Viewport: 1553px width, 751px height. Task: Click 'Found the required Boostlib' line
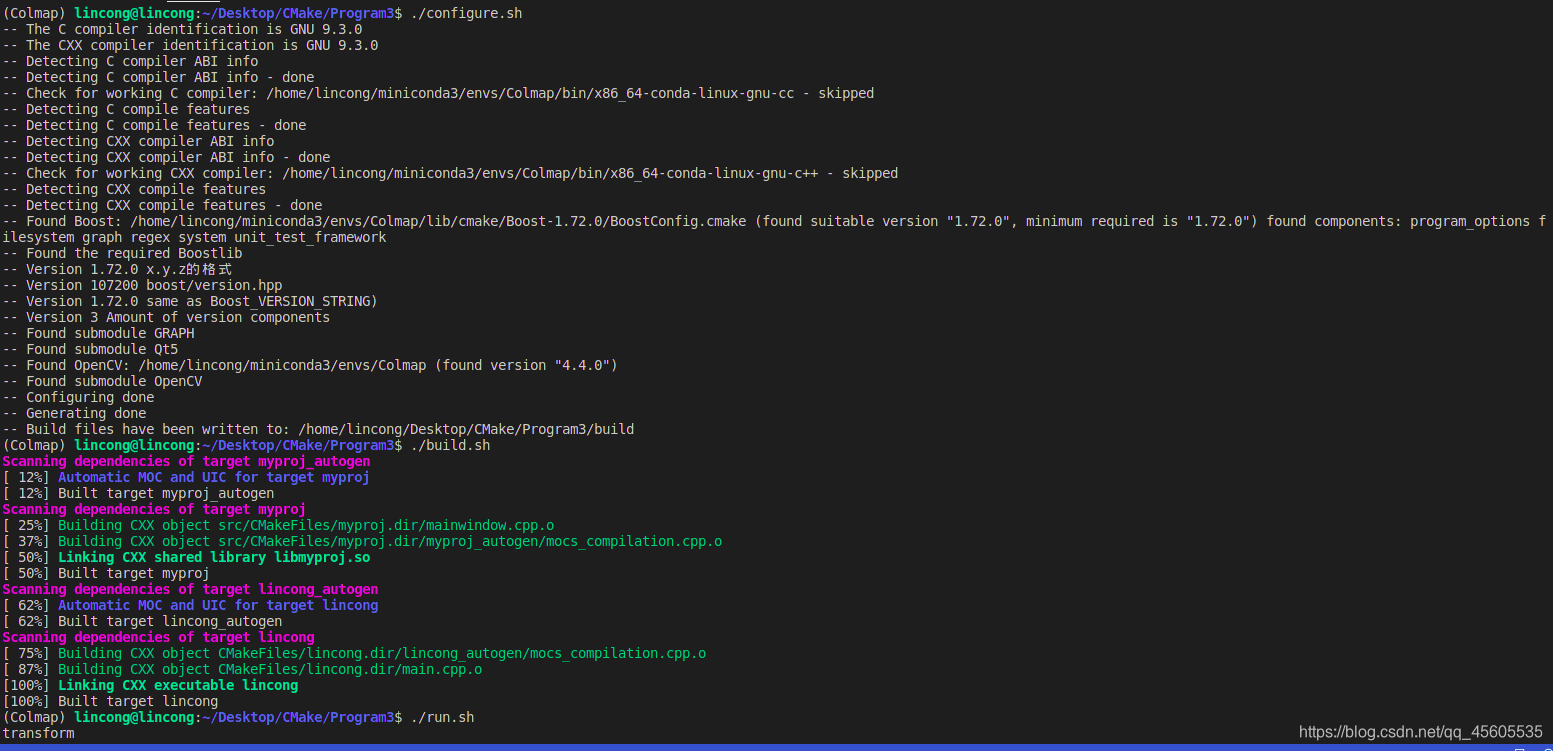click(x=122, y=253)
